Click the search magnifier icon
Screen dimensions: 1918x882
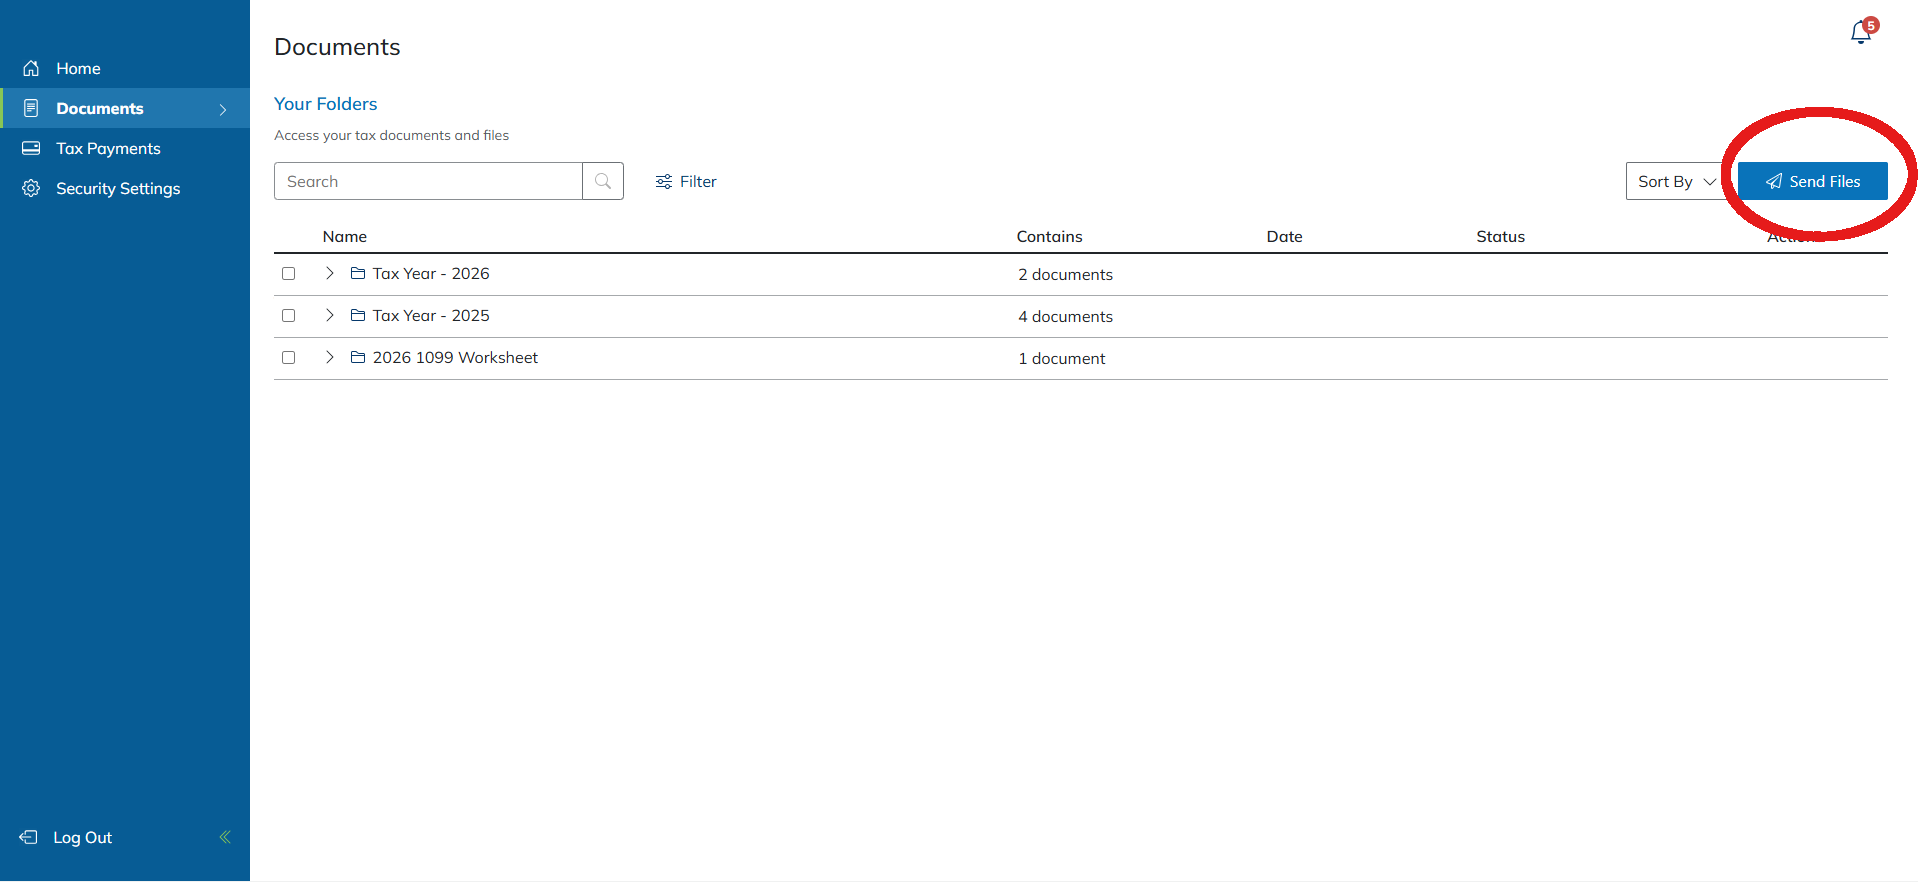click(603, 181)
